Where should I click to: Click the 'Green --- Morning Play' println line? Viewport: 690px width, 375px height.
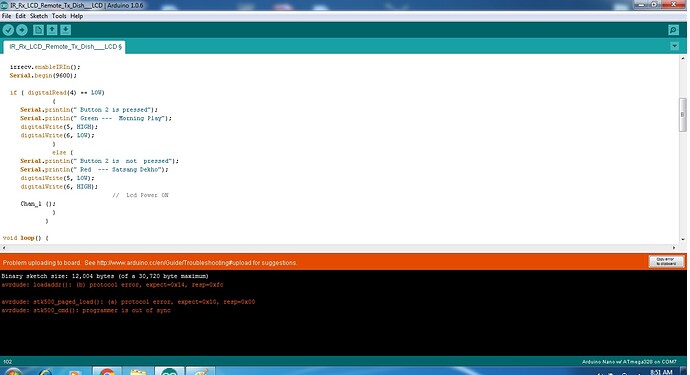tap(95, 118)
